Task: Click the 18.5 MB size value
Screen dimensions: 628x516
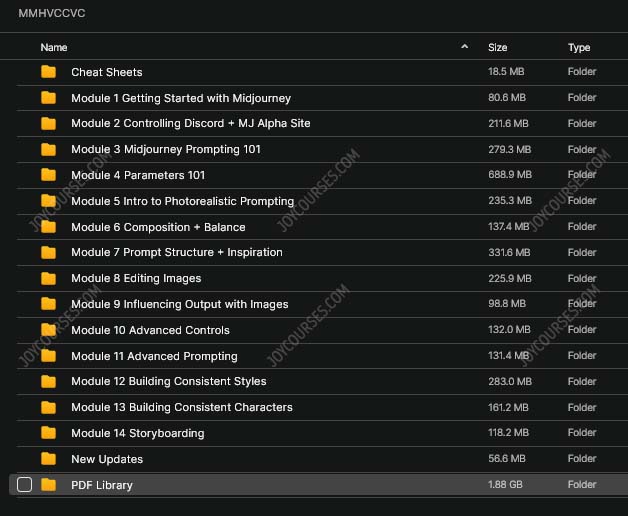Action: point(506,72)
